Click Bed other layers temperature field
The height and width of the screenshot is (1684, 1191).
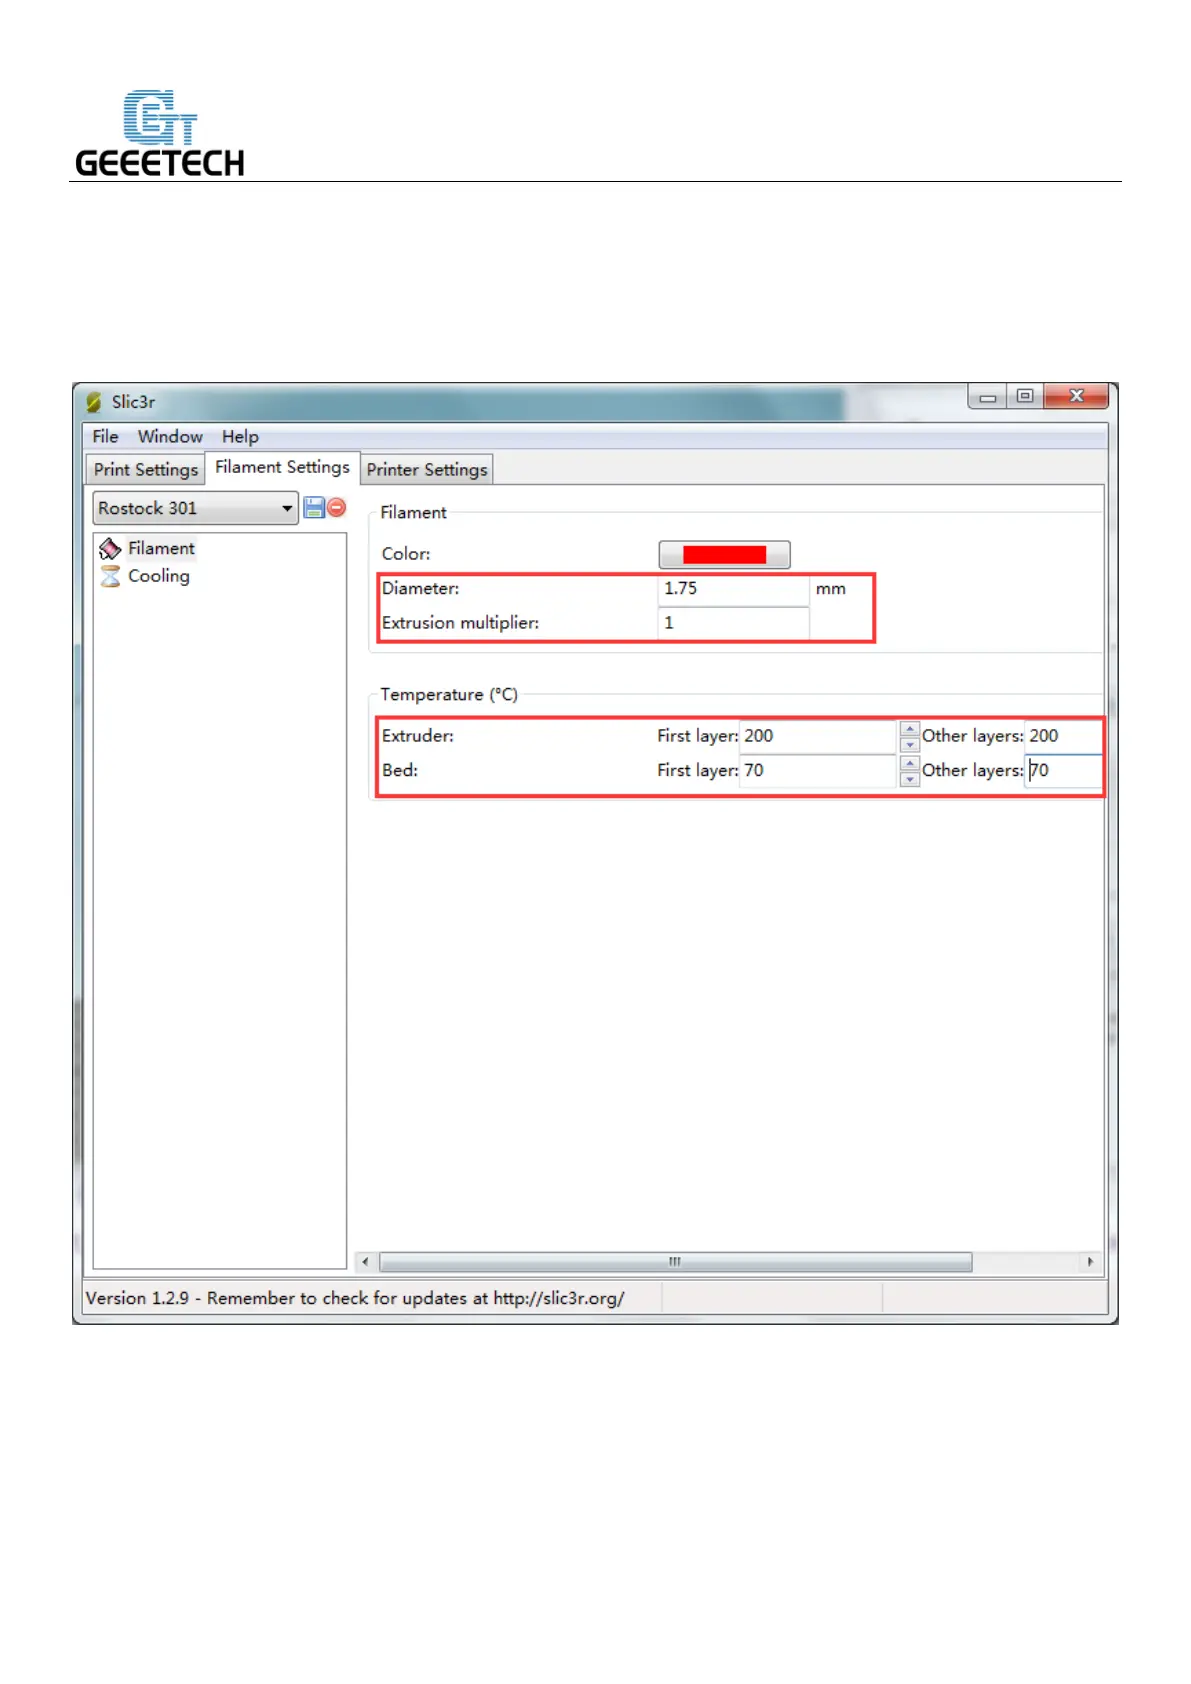click(1064, 770)
